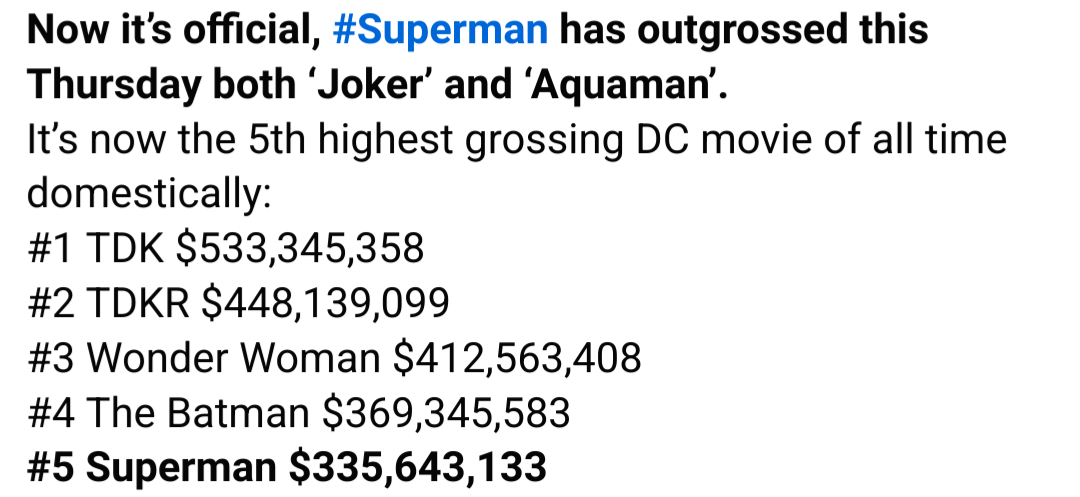Click the word 'domestically:'

pyautogui.click(x=149, y=195)
